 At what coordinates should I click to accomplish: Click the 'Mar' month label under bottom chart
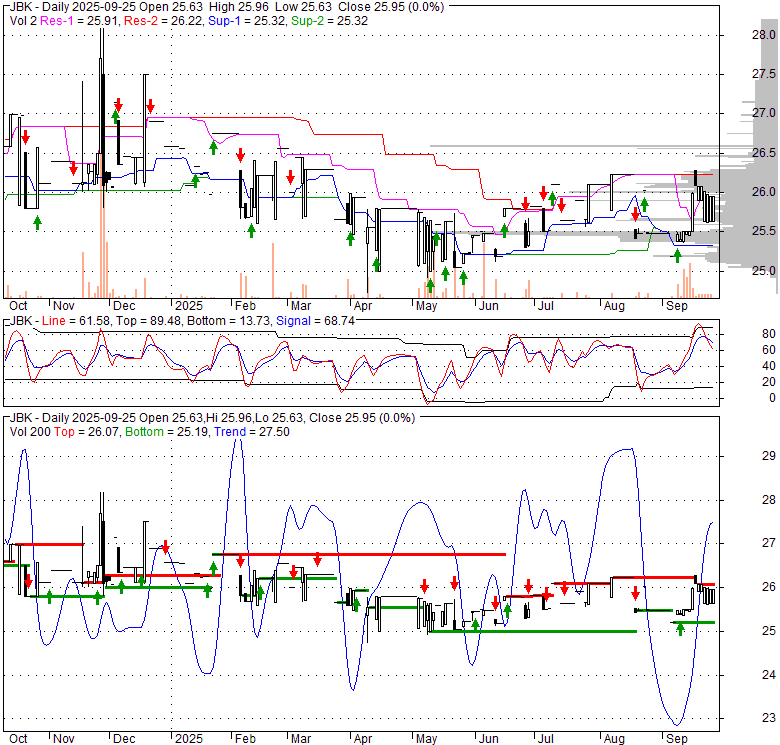click(301, 739)
